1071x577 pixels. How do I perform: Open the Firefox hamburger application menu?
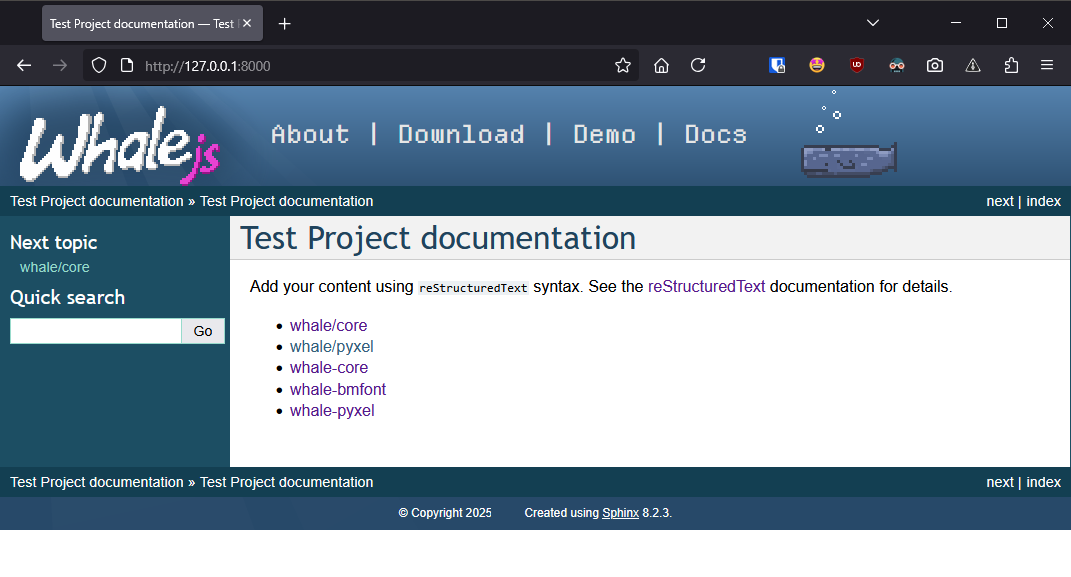click(1047, 66)
